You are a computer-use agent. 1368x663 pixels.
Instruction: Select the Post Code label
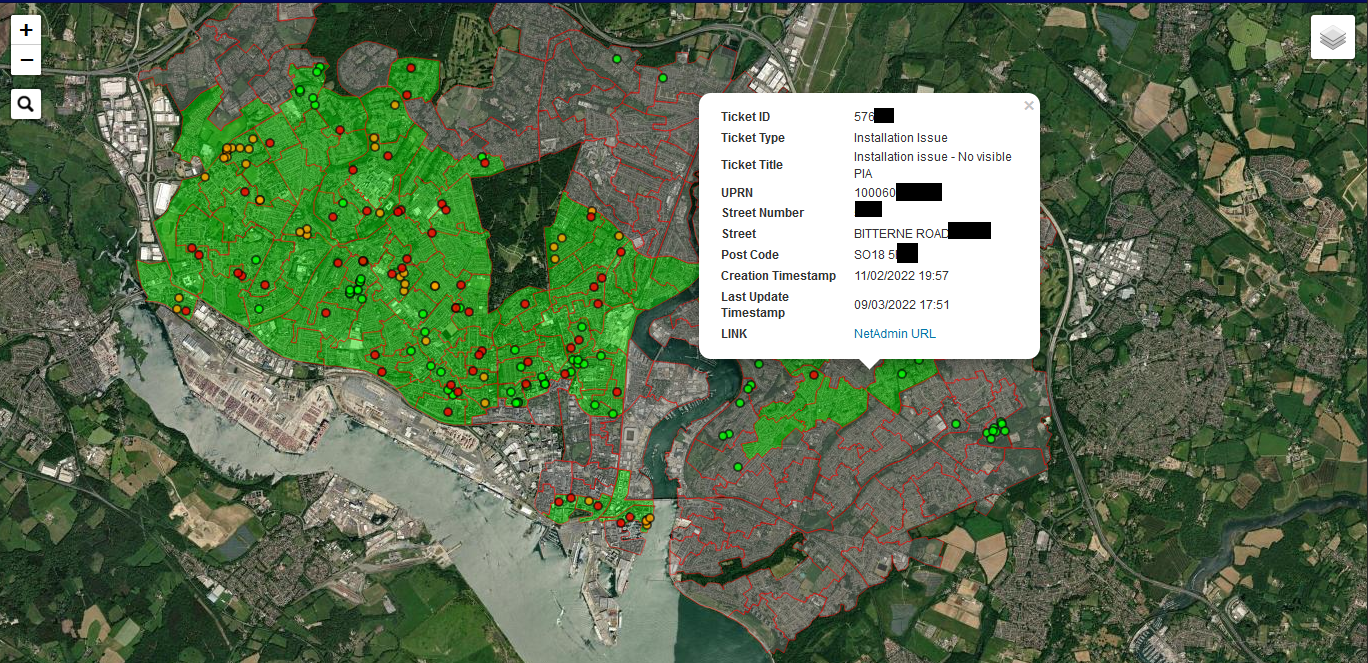[750, 255]
